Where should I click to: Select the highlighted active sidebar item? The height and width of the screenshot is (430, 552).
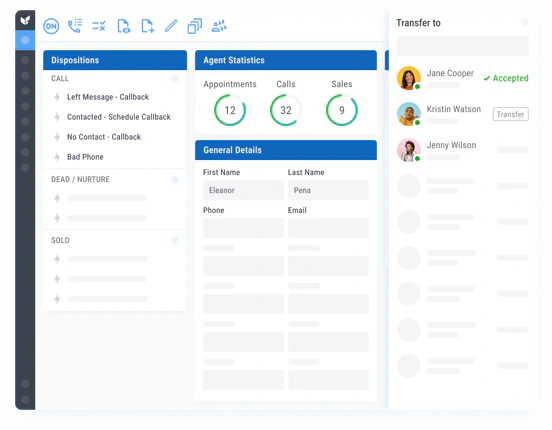click(25, 40)
